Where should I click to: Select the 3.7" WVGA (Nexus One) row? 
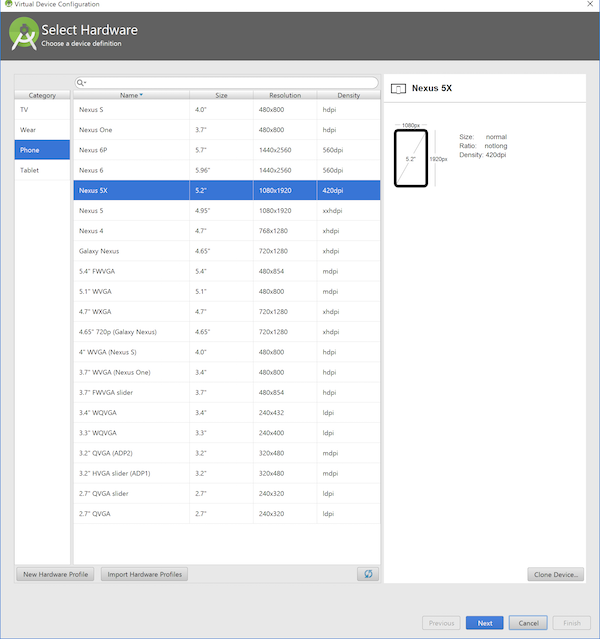pyautogui.click(x=227, y=372)
